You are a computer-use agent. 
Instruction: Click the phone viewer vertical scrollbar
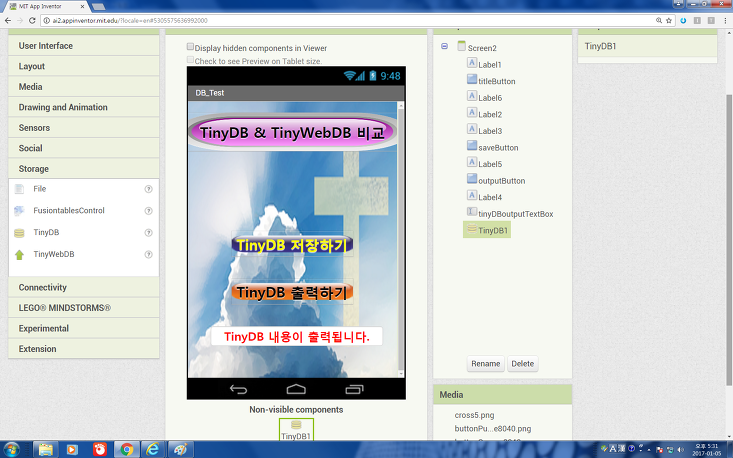pos(401,239)
